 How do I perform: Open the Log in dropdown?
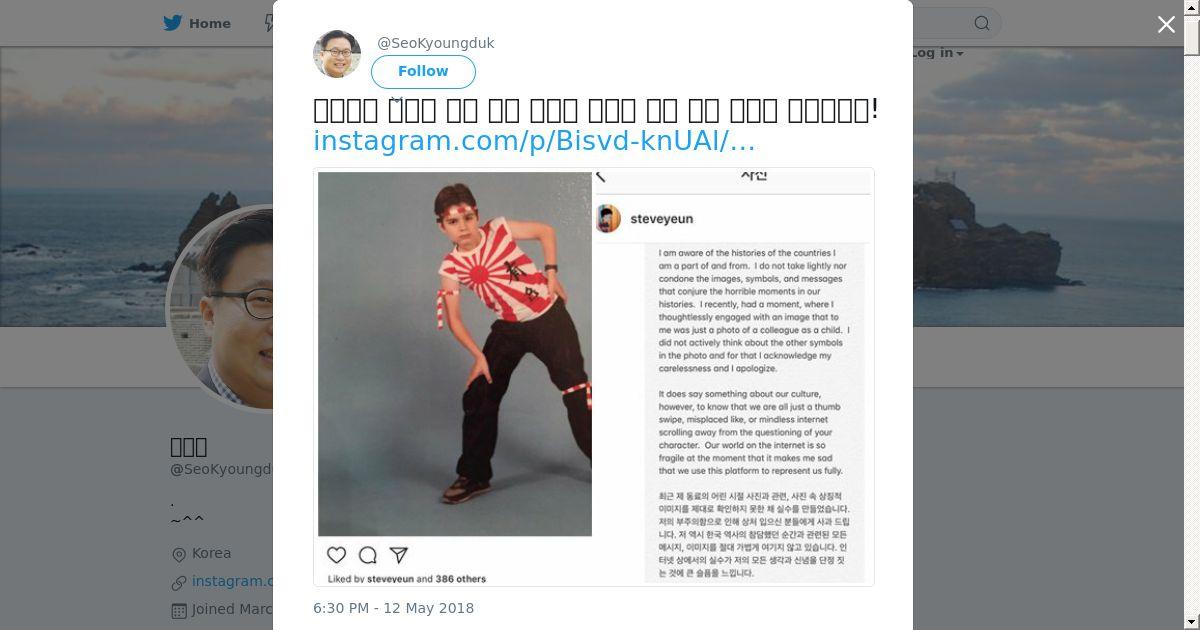(x=936, y=53)
